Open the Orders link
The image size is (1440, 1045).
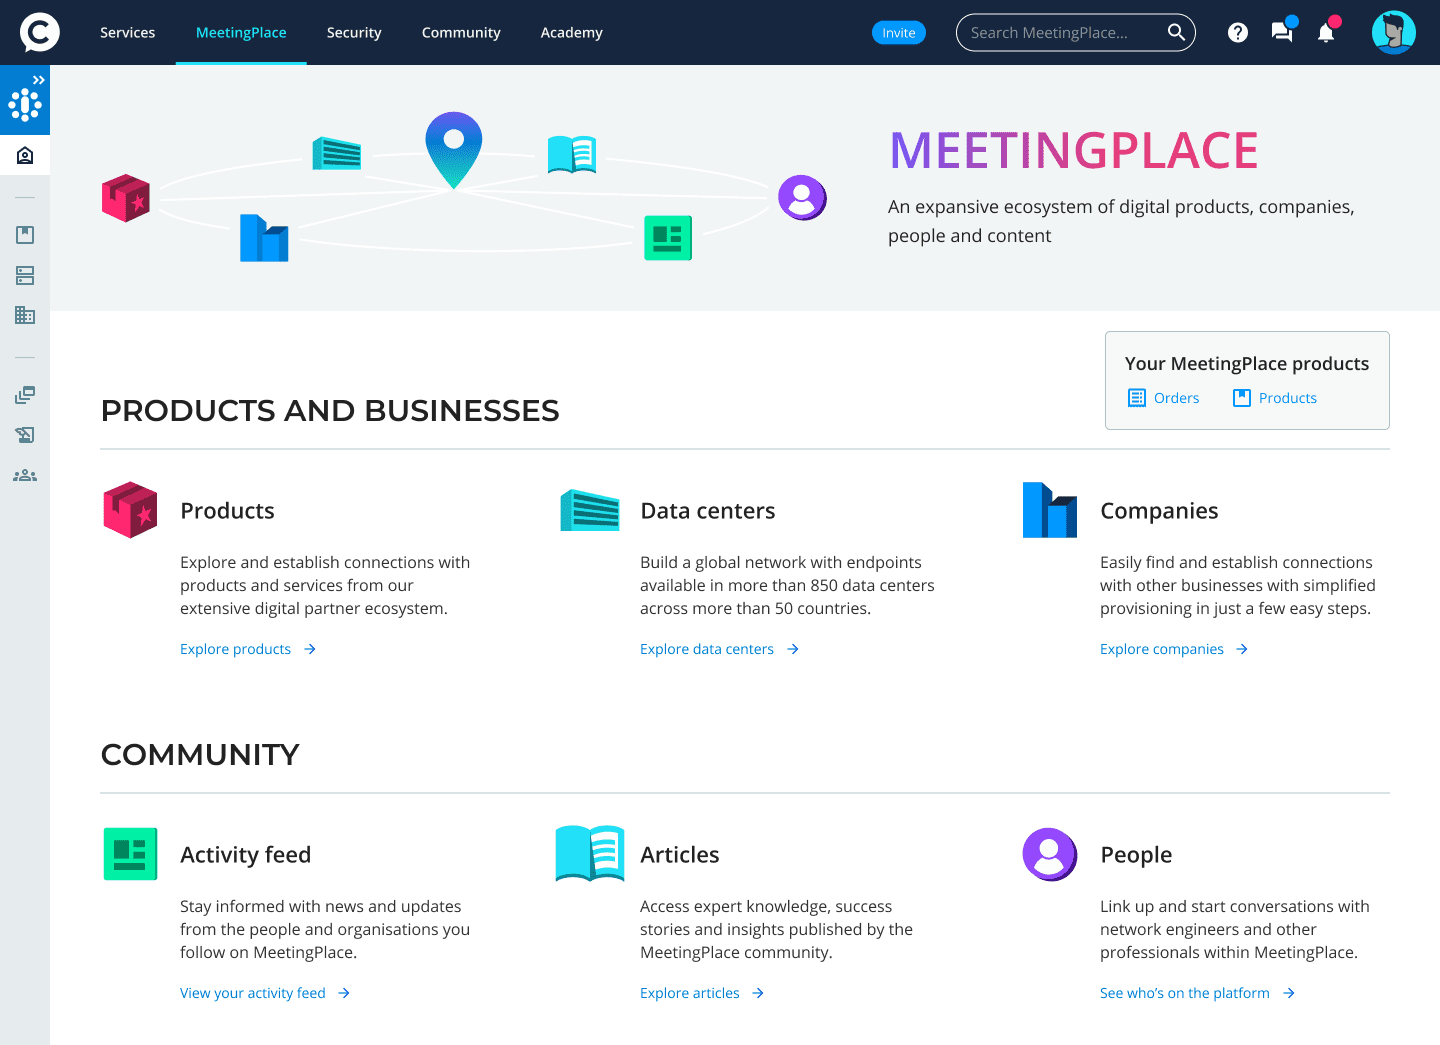click(1175, 398)
